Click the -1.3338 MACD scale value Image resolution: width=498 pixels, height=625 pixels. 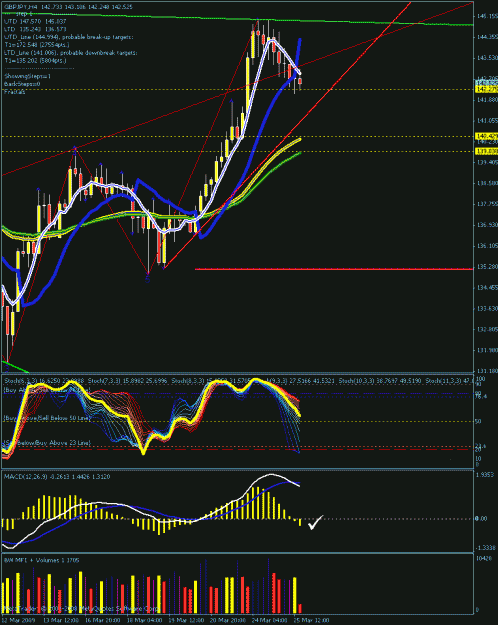point(485,548)
